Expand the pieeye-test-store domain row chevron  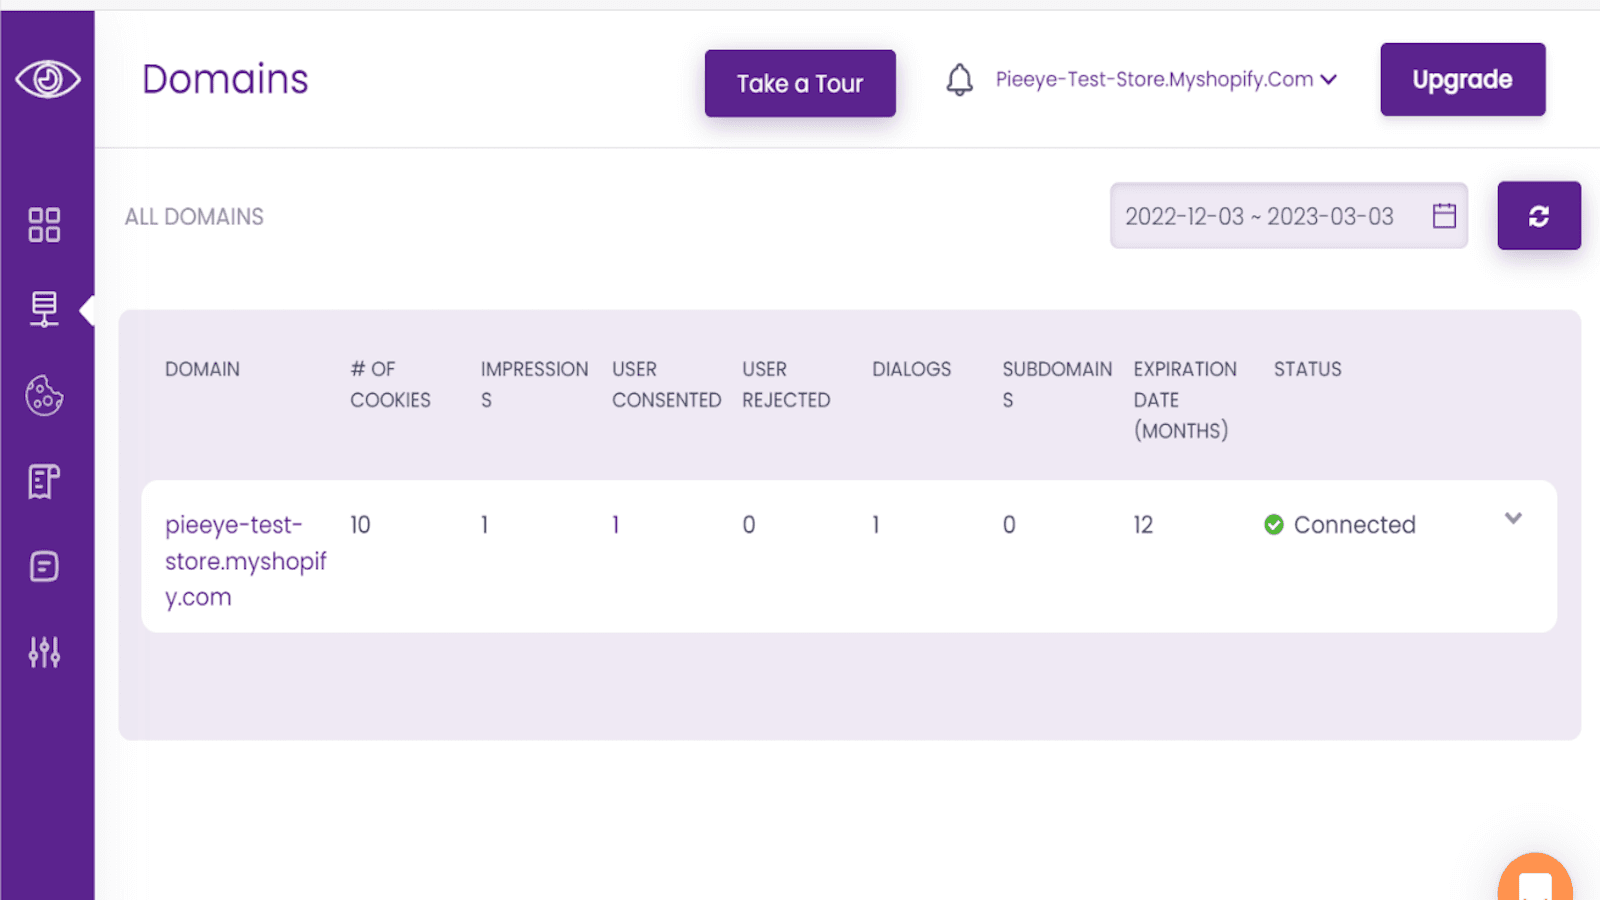pyautogui.click(x=1513, y=518)
